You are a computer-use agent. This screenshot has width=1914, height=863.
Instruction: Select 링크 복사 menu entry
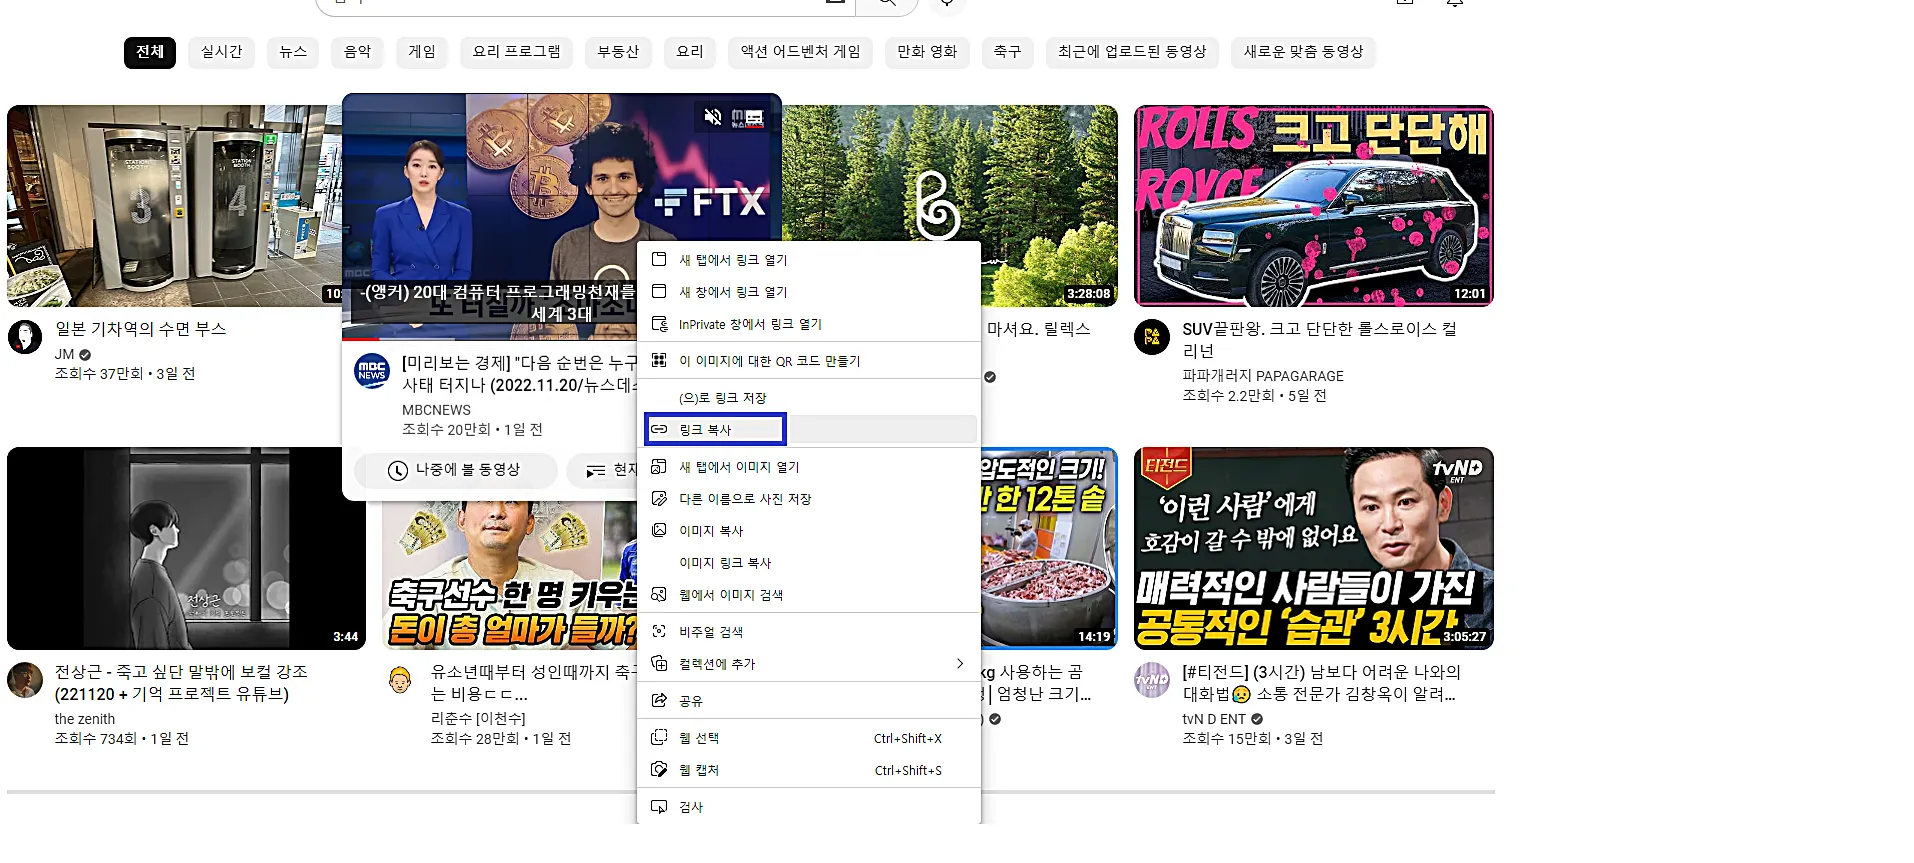click(x=808, y=430)
